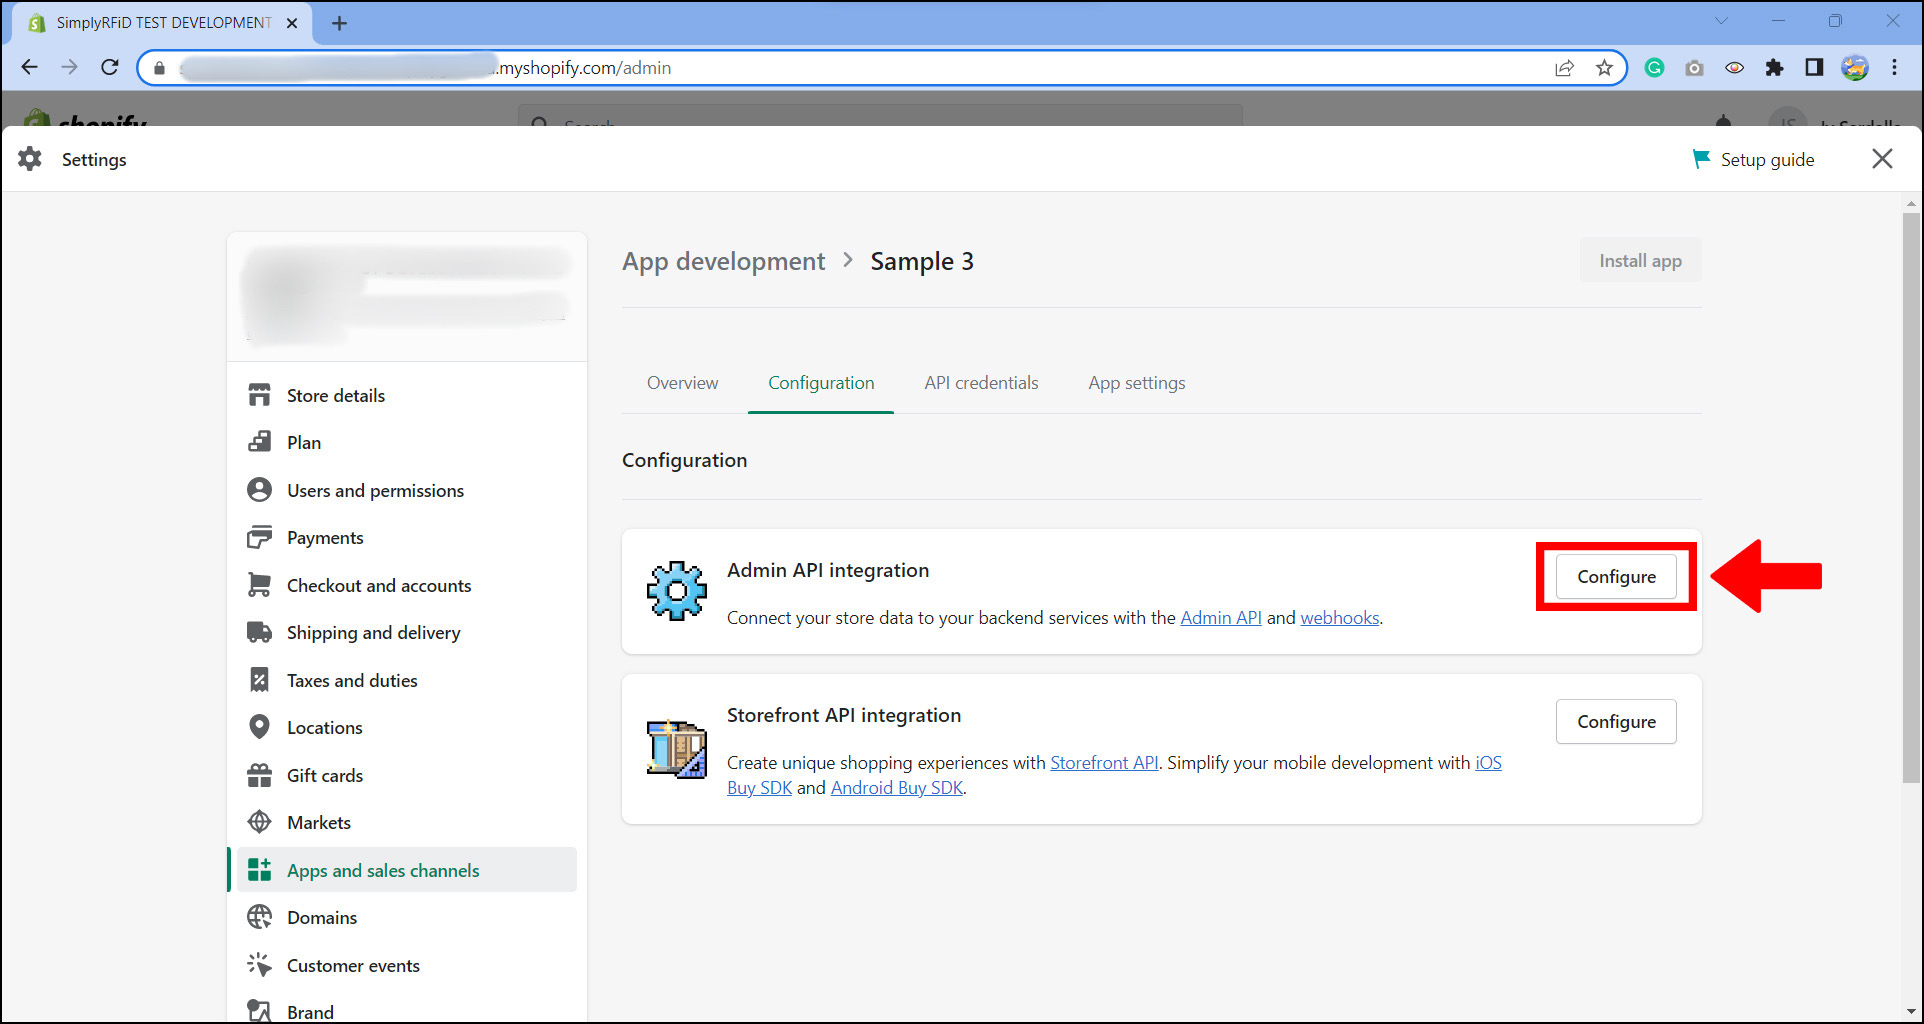Open the tab search dropdown arrow

point(1721,21)
